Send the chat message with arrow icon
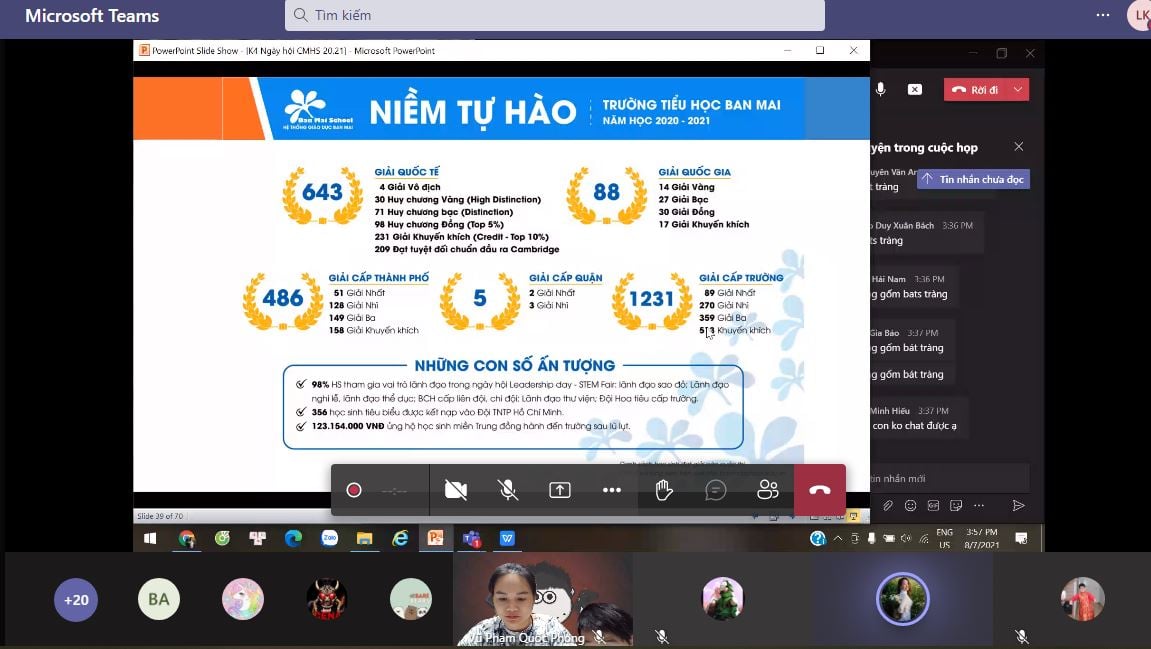The width and height of the screenshot is (1151, 649). [1018, 506]
